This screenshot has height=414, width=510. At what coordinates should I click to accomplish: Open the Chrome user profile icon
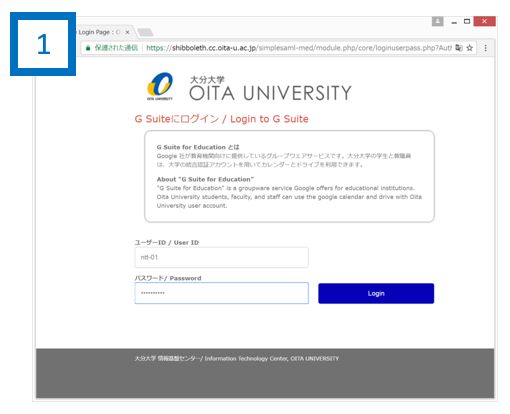(x=437, y=21)
